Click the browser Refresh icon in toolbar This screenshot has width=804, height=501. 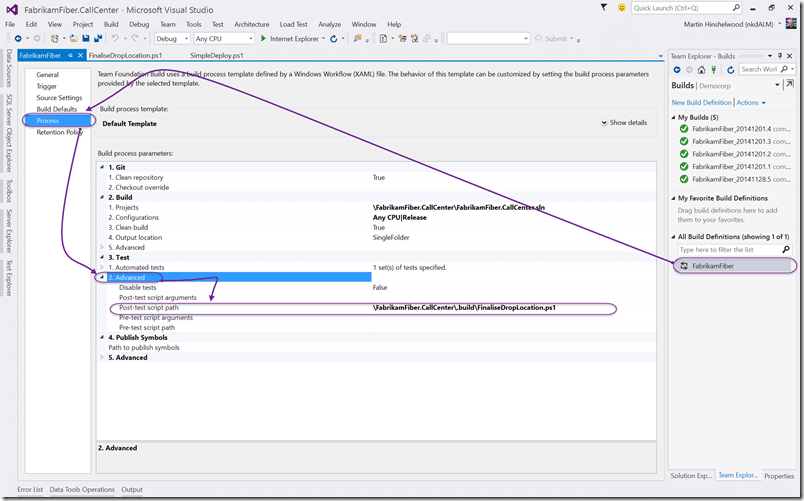click(x=334, y=38)
